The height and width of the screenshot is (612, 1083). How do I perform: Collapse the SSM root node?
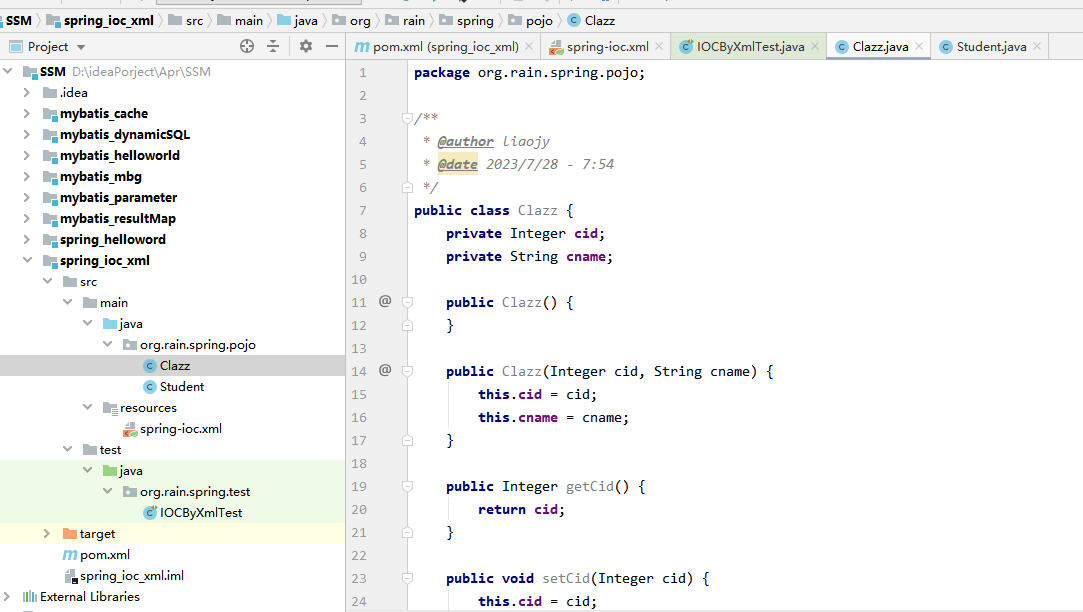(8, 71)
